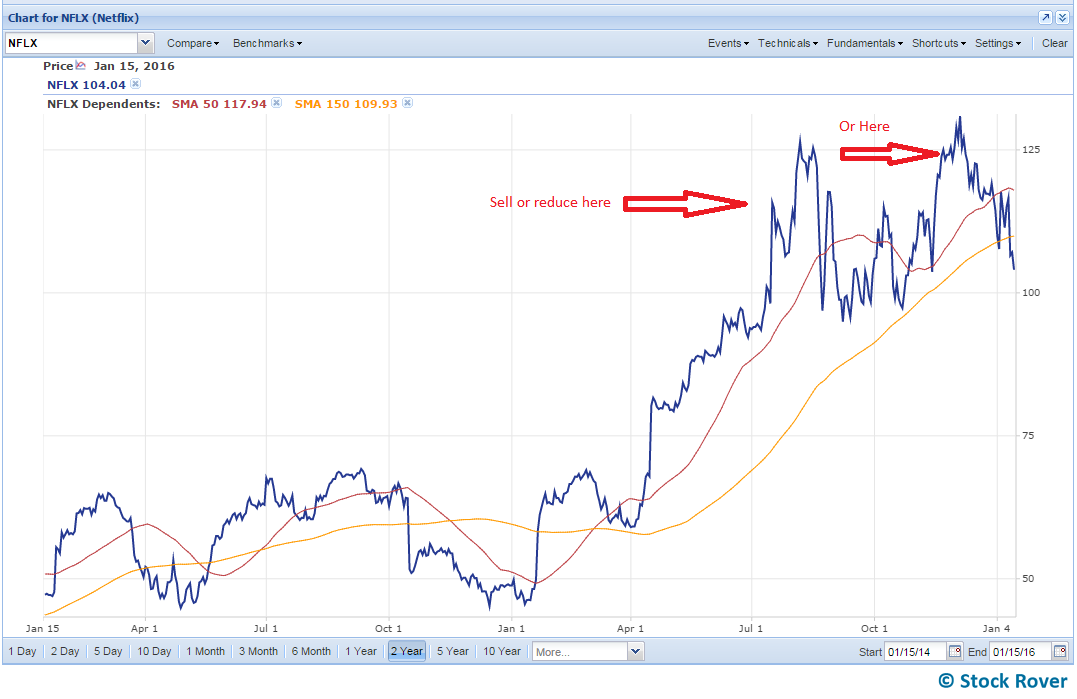Click the price chart type icon
This screenshot has width=1077, height=699.
80,66
